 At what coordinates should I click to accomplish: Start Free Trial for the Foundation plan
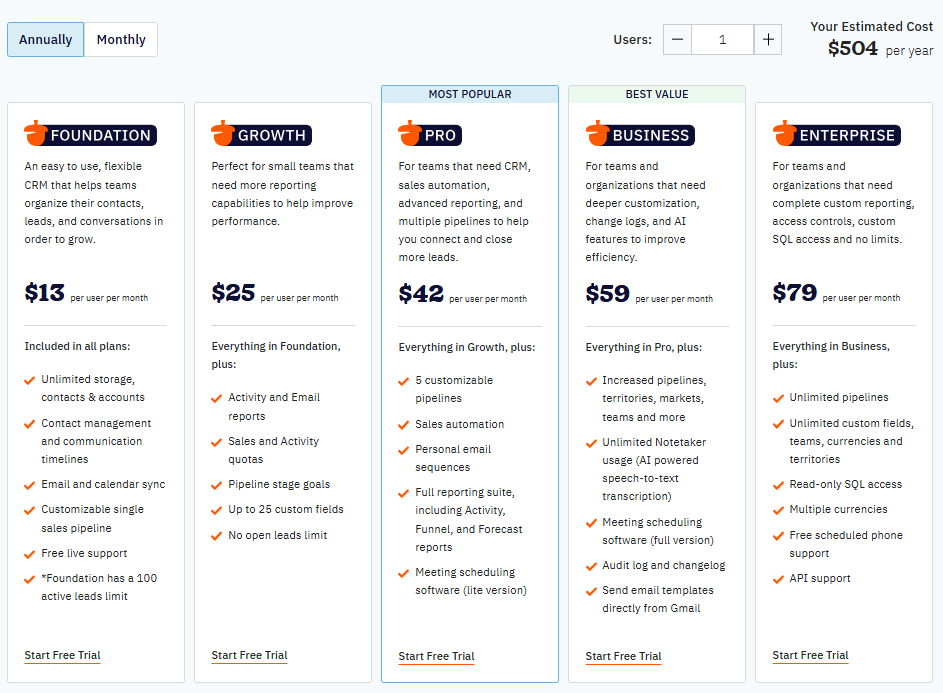(62, 655)
